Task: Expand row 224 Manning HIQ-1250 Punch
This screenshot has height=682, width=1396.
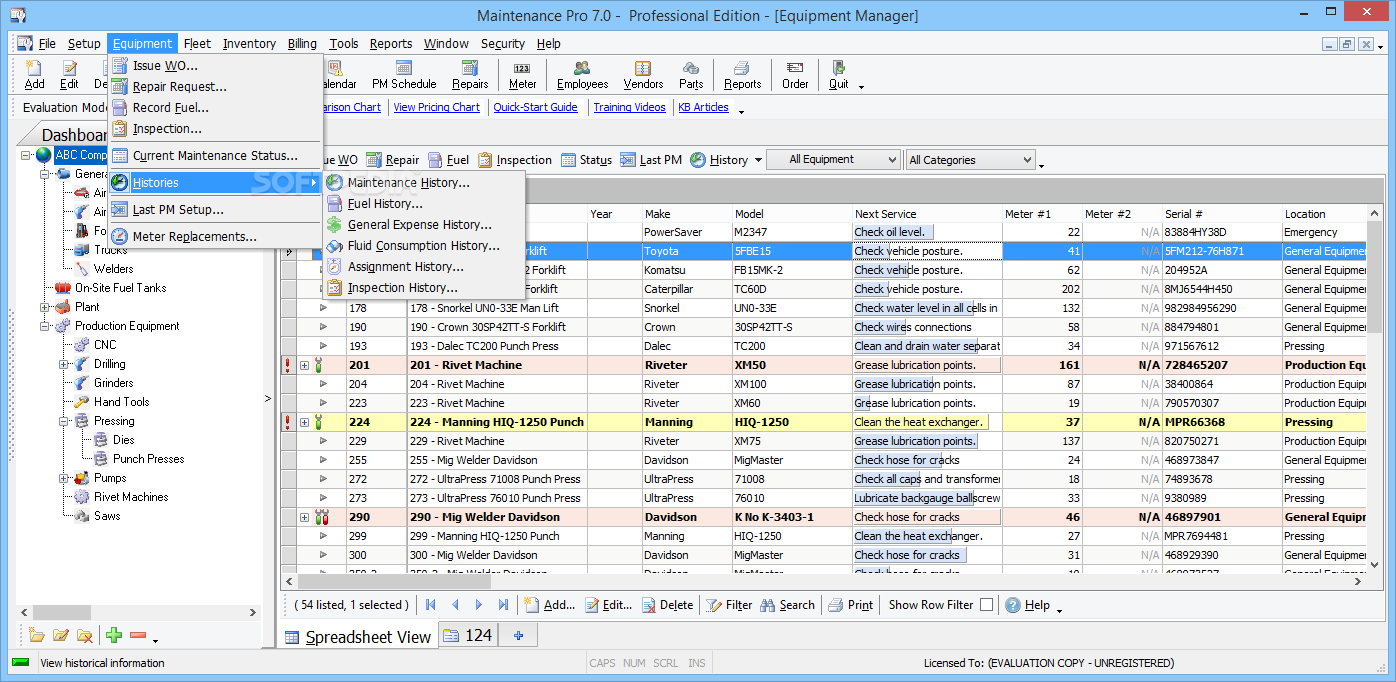Action: (304, 422)
